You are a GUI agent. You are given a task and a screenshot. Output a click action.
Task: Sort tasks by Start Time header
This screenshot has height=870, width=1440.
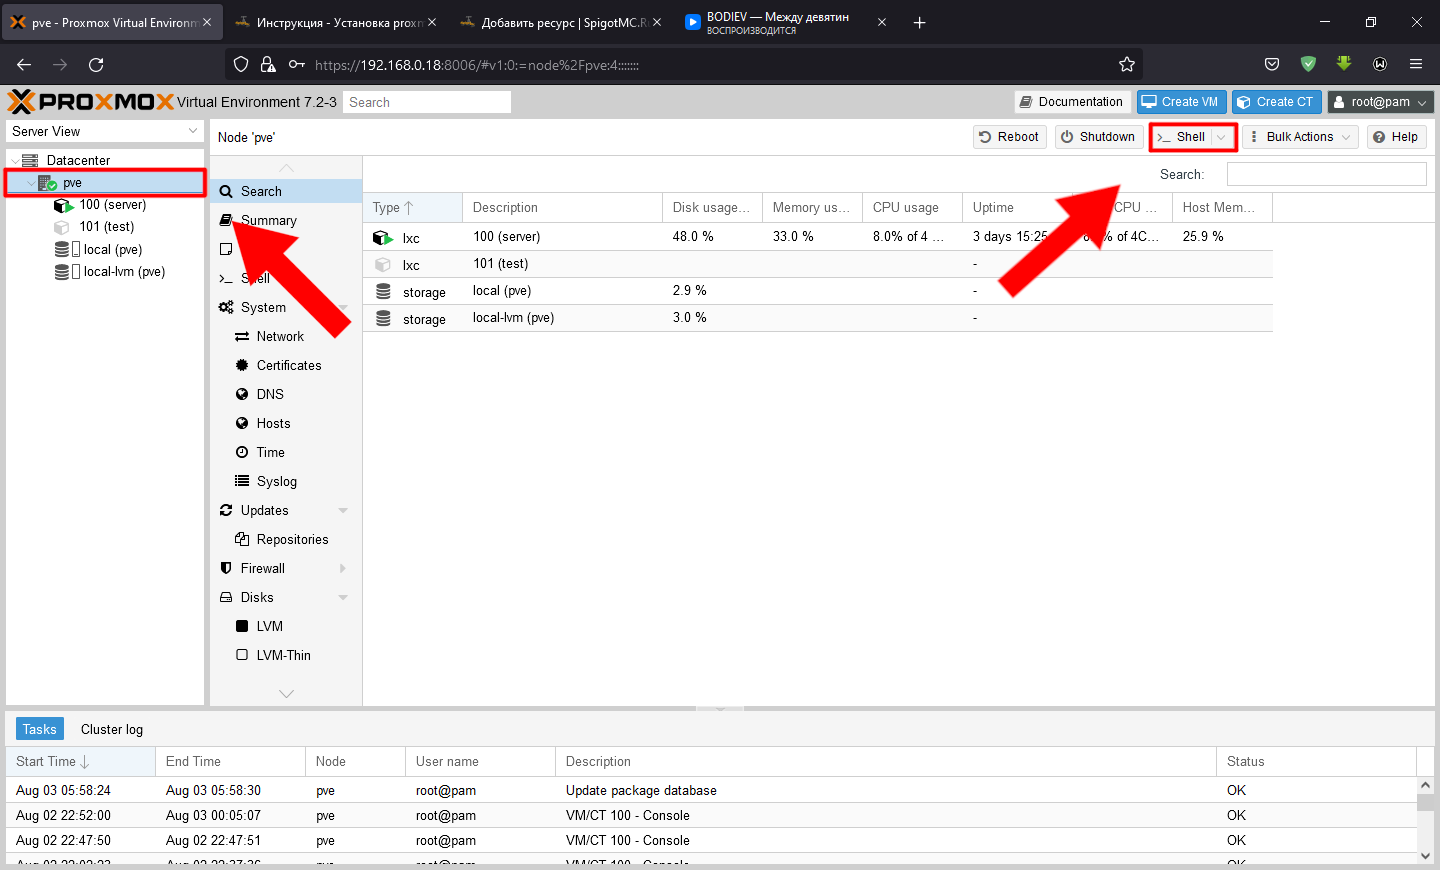pos(80,761)
